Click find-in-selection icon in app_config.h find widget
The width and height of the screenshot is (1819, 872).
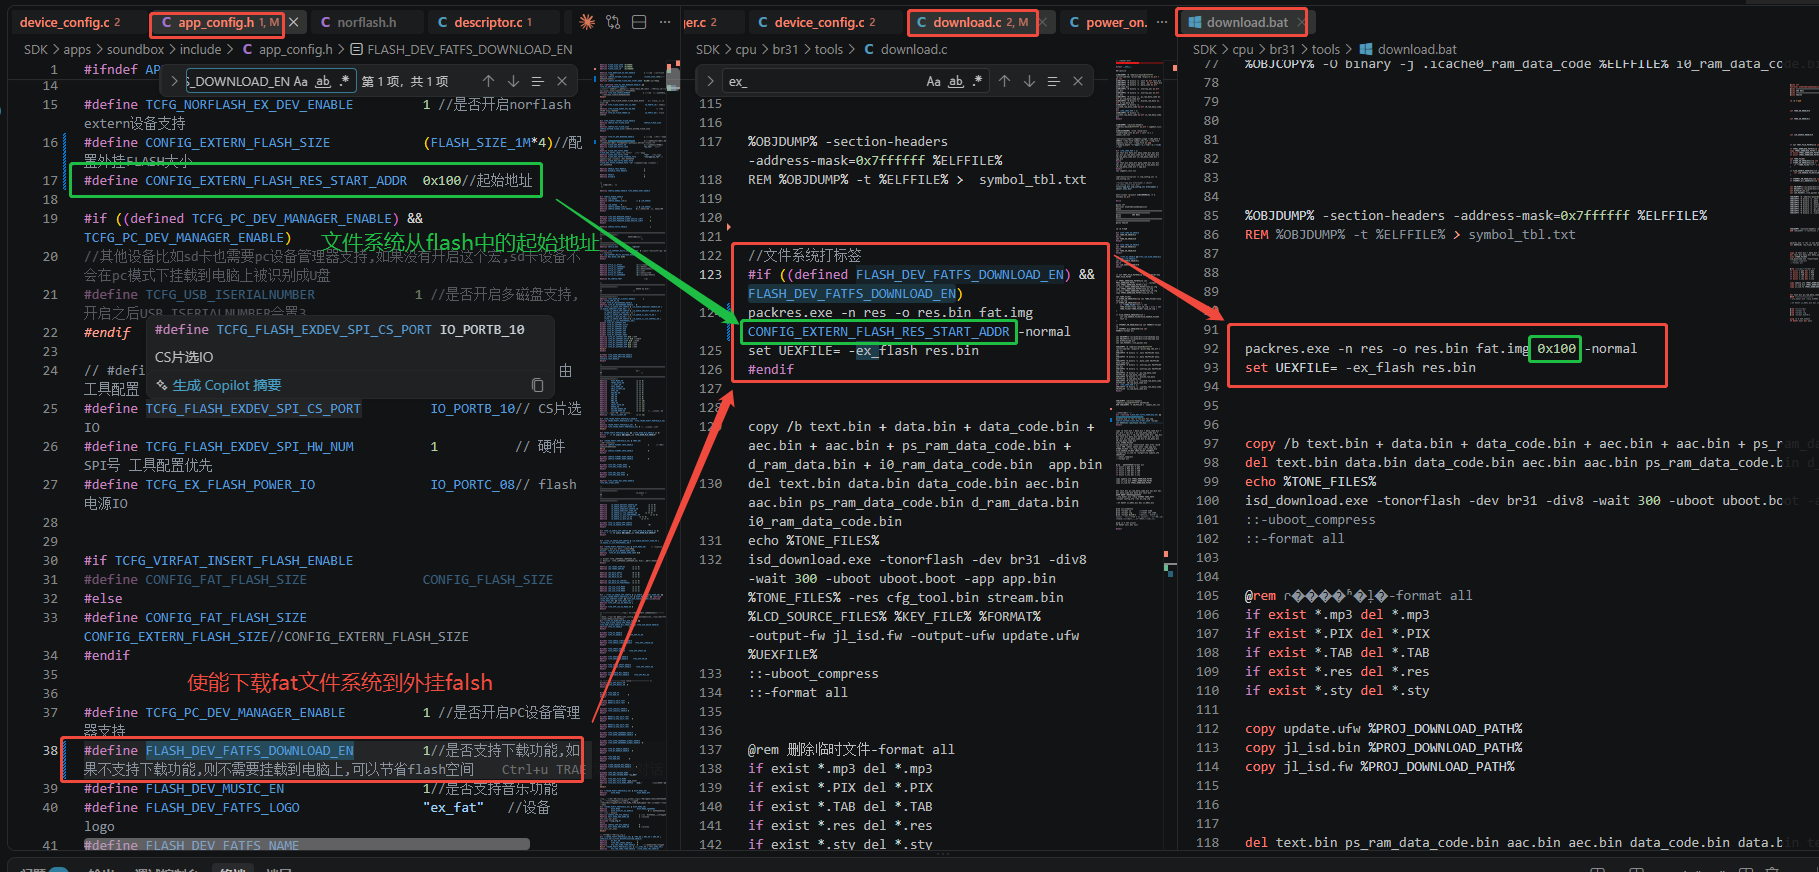(537, 81)
